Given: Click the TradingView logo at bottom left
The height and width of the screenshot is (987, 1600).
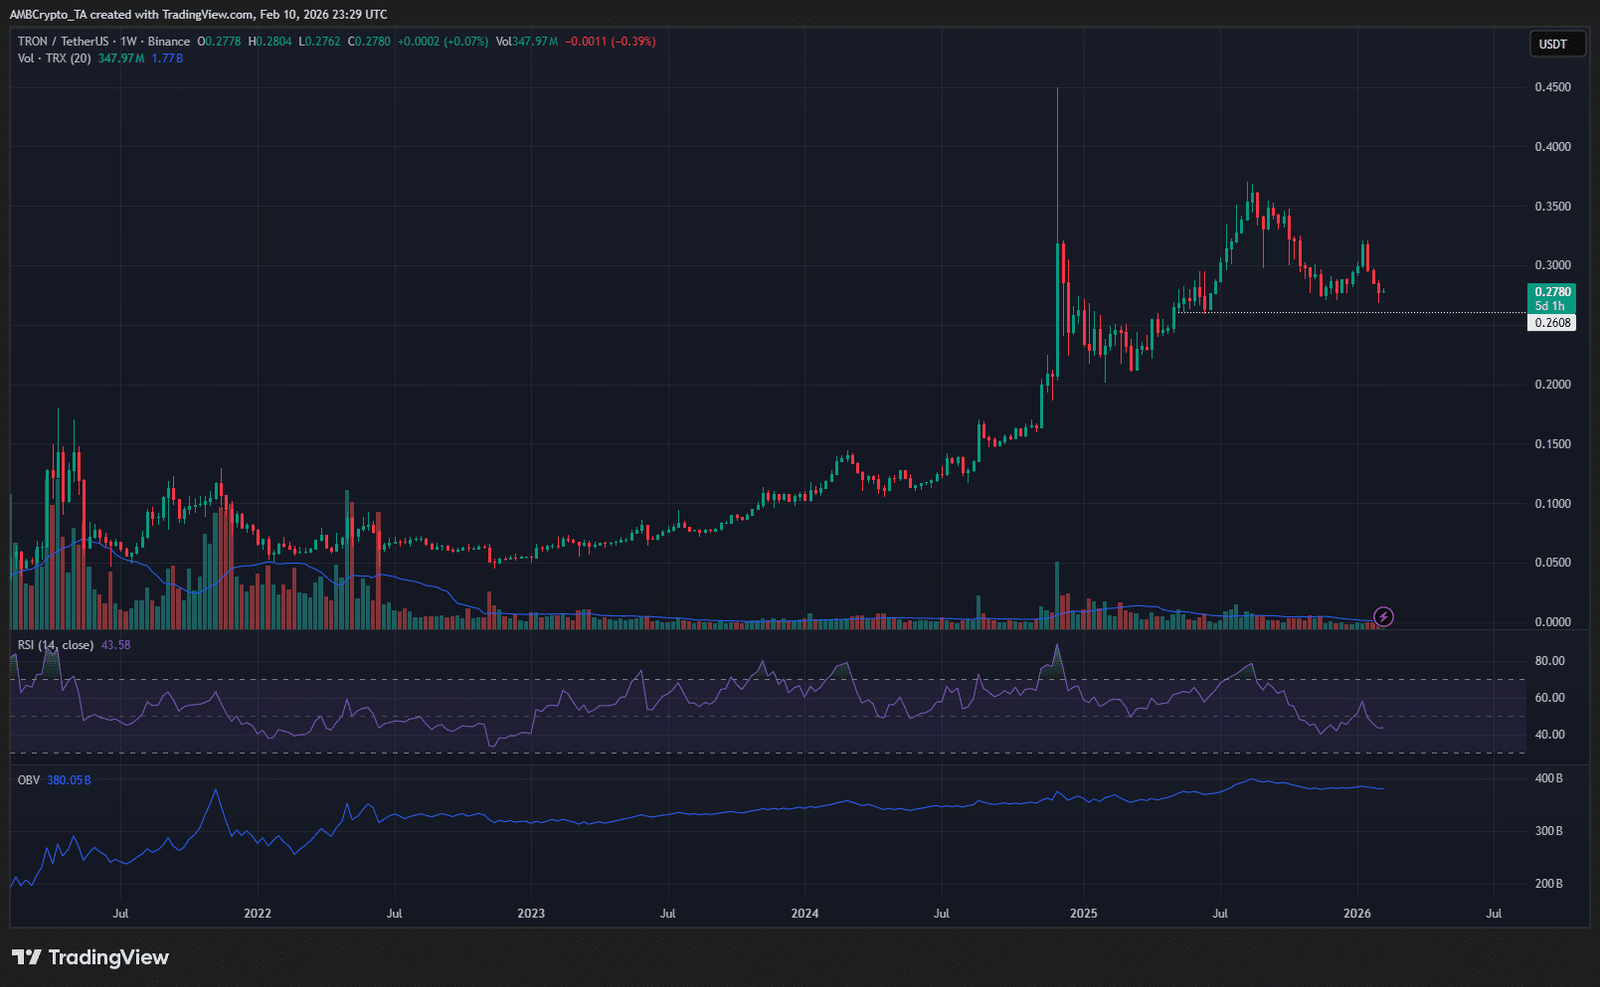Looking at the screenshot, I should tap(90, 957).
